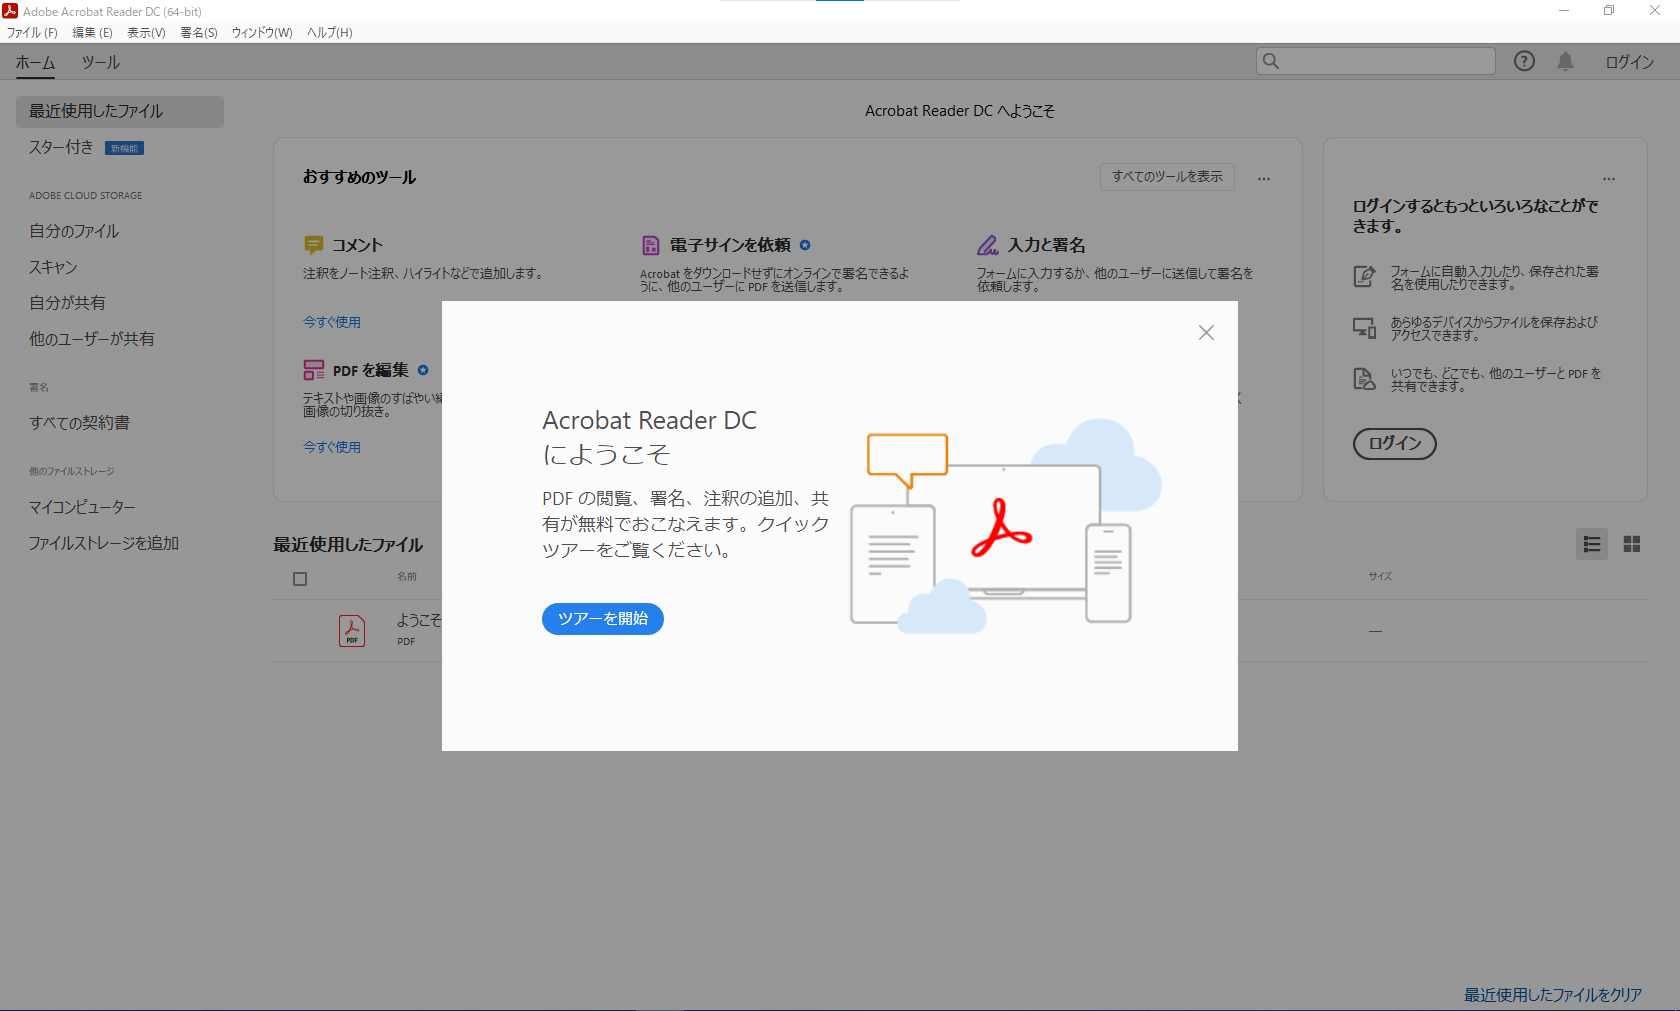Open recommended tools more options ellipsis
This screenshot has height=1011, width=1680.
[x=1264, y=179]
